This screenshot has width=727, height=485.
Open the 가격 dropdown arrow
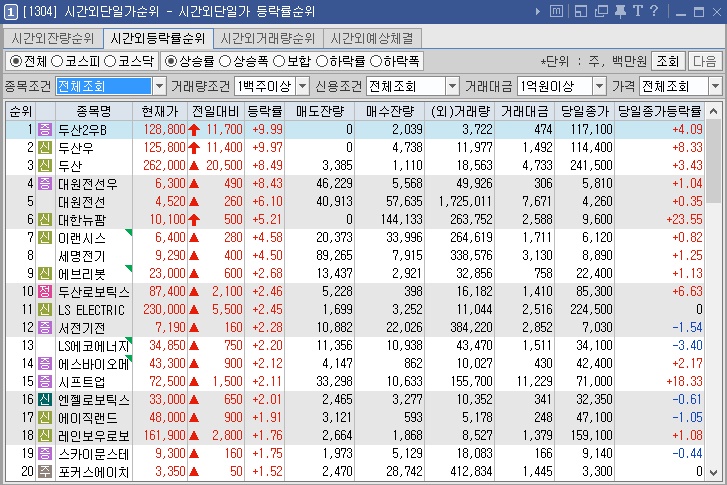(715, 86)
